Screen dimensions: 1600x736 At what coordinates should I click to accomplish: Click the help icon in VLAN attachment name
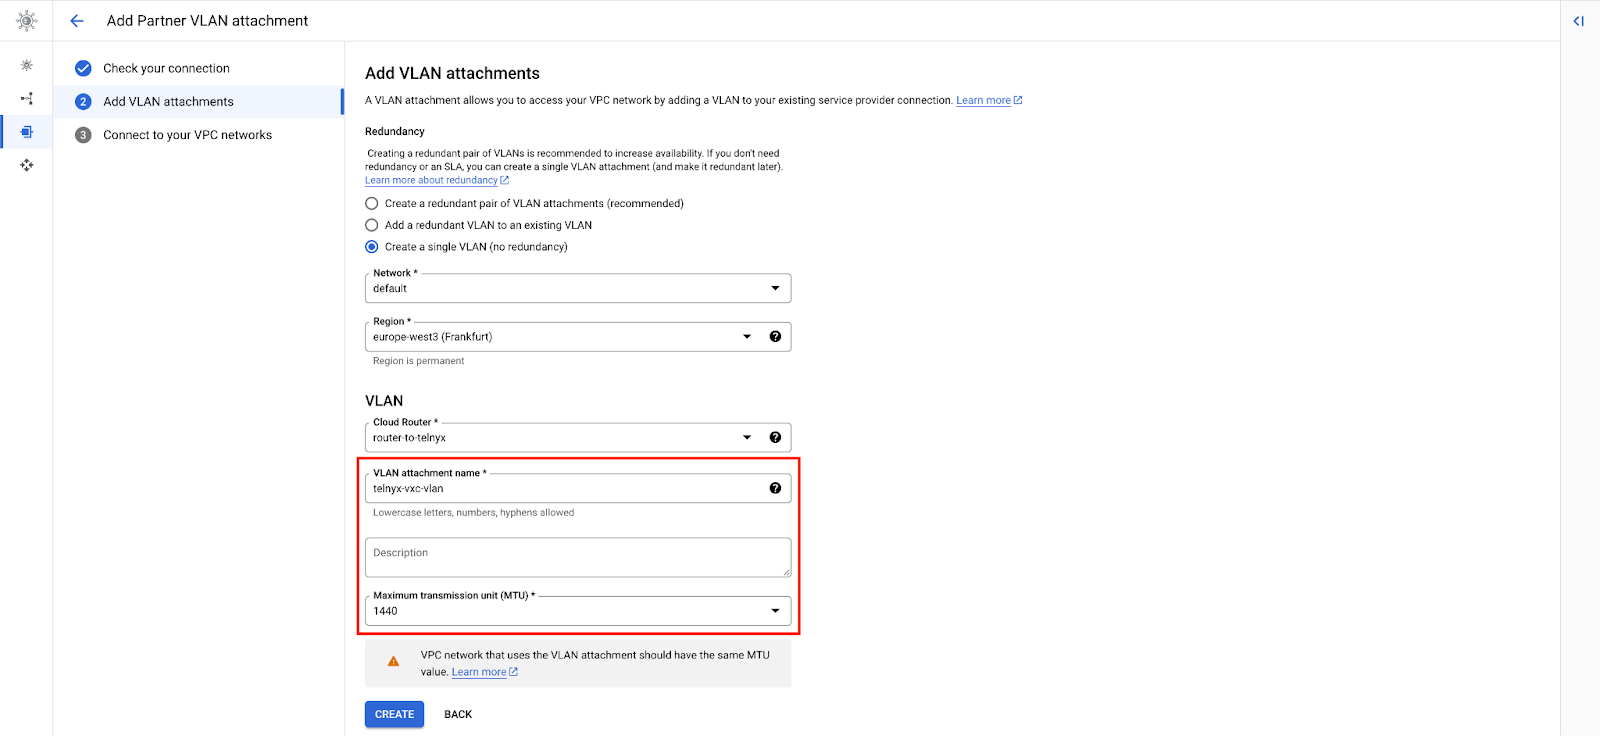coord(775,488)
